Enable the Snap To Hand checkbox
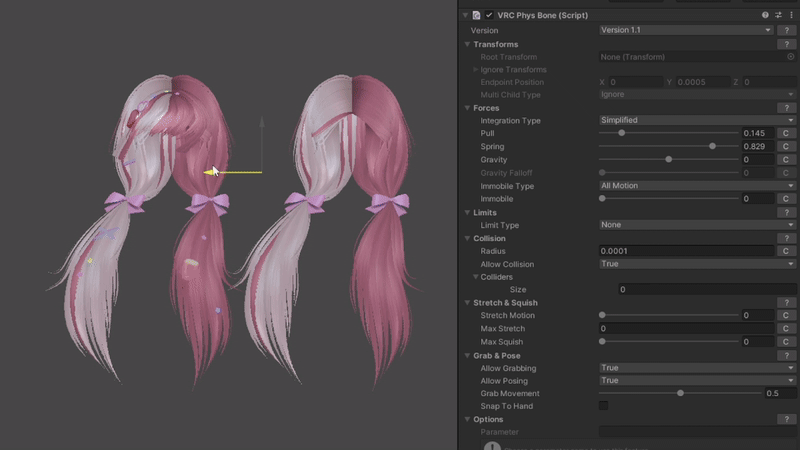 tap(603, 406)
